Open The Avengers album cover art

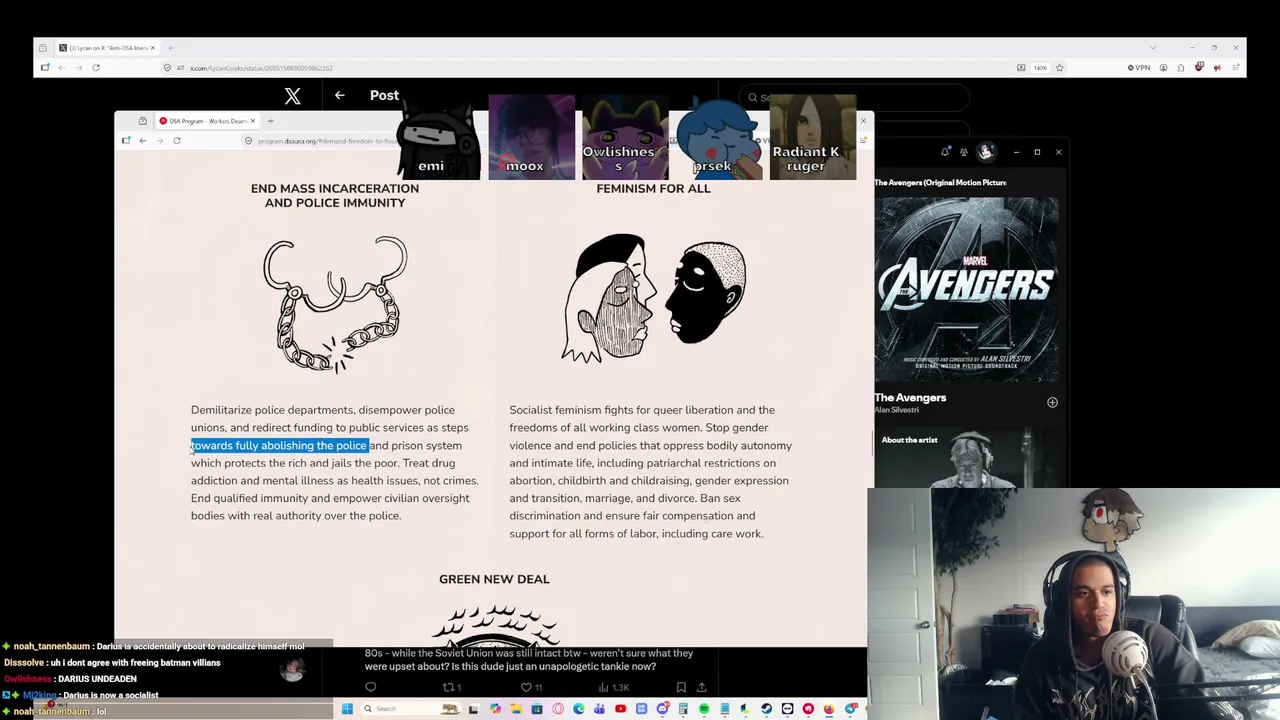[x=966, y=290]
